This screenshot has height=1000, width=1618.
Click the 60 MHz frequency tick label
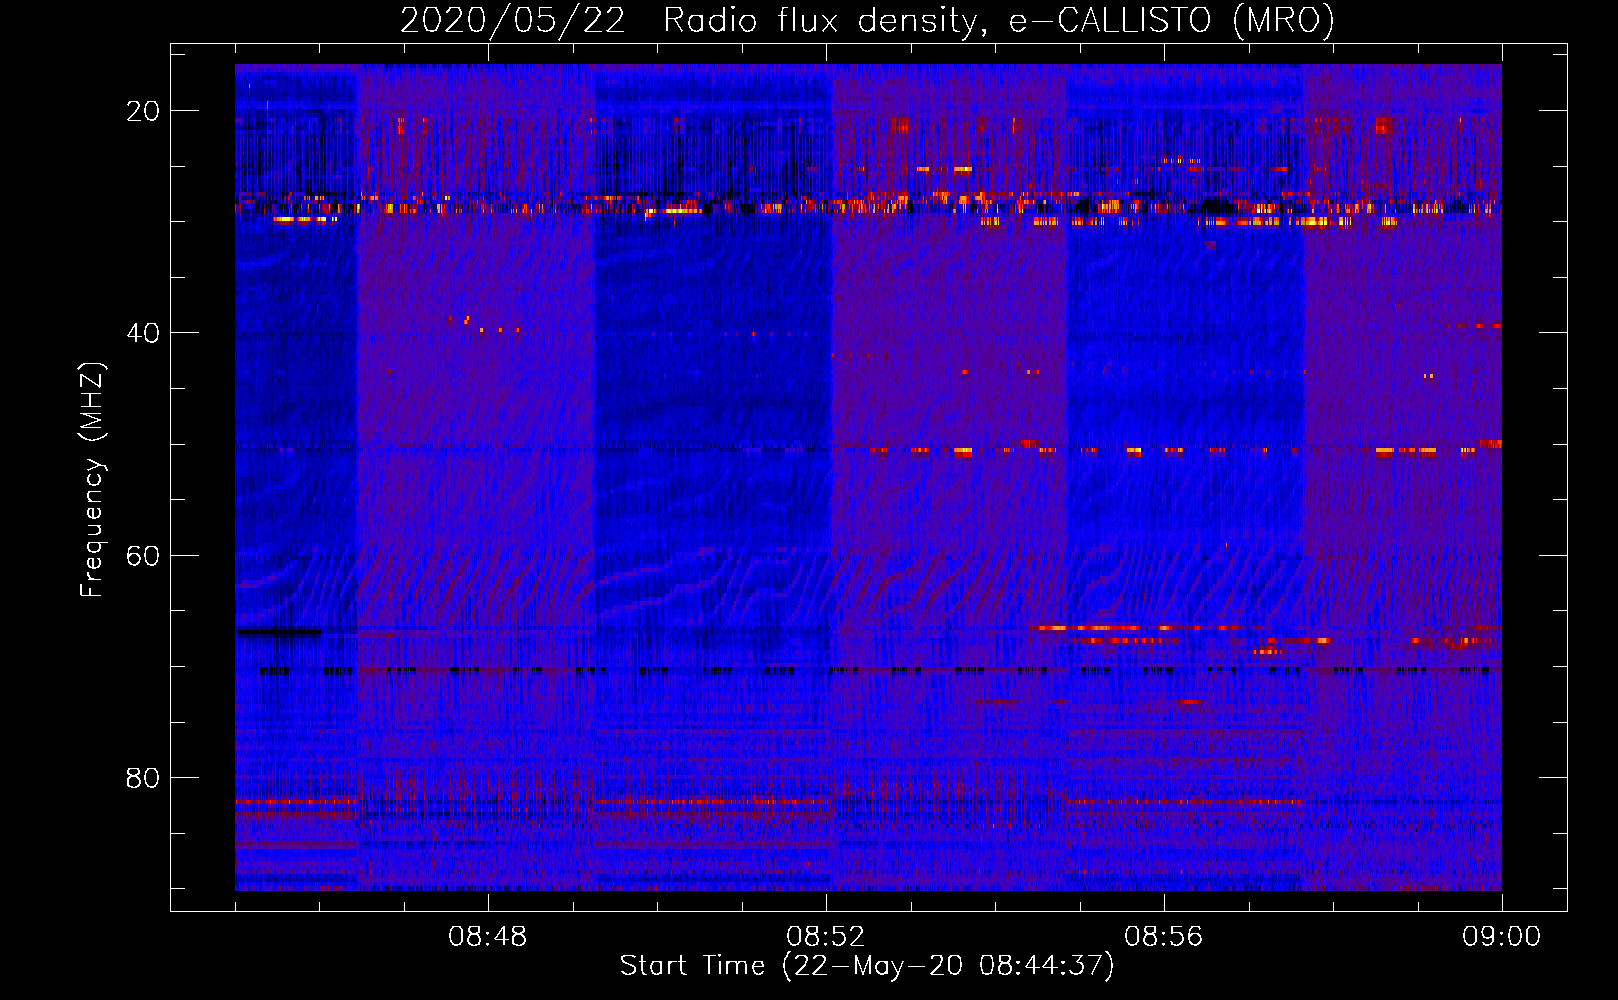(144, 555)
